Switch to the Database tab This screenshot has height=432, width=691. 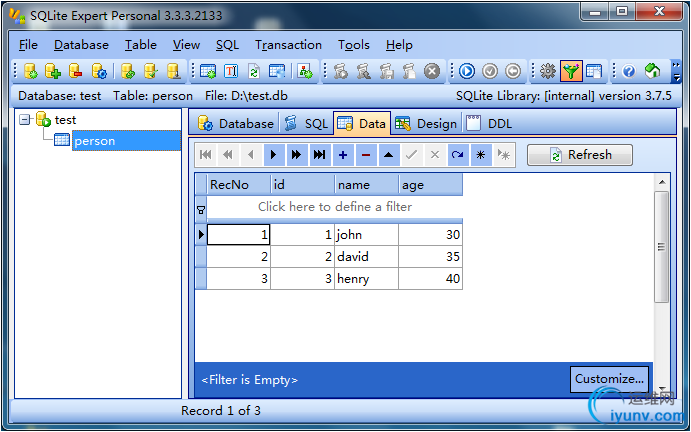(236, 123)
